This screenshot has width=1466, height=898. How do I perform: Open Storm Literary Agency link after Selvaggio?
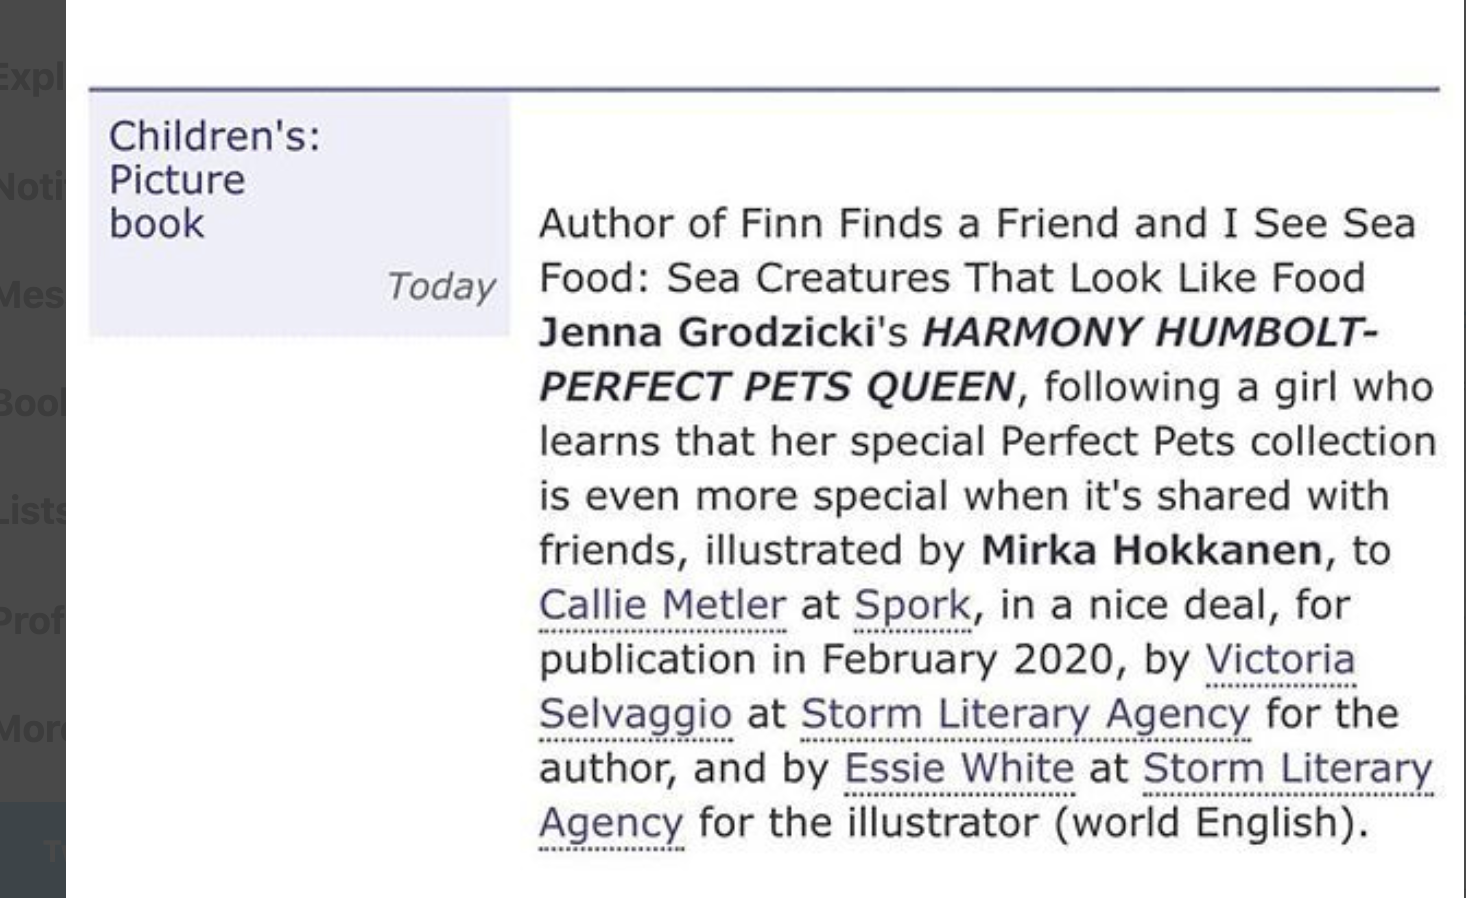pos(1025,715)
